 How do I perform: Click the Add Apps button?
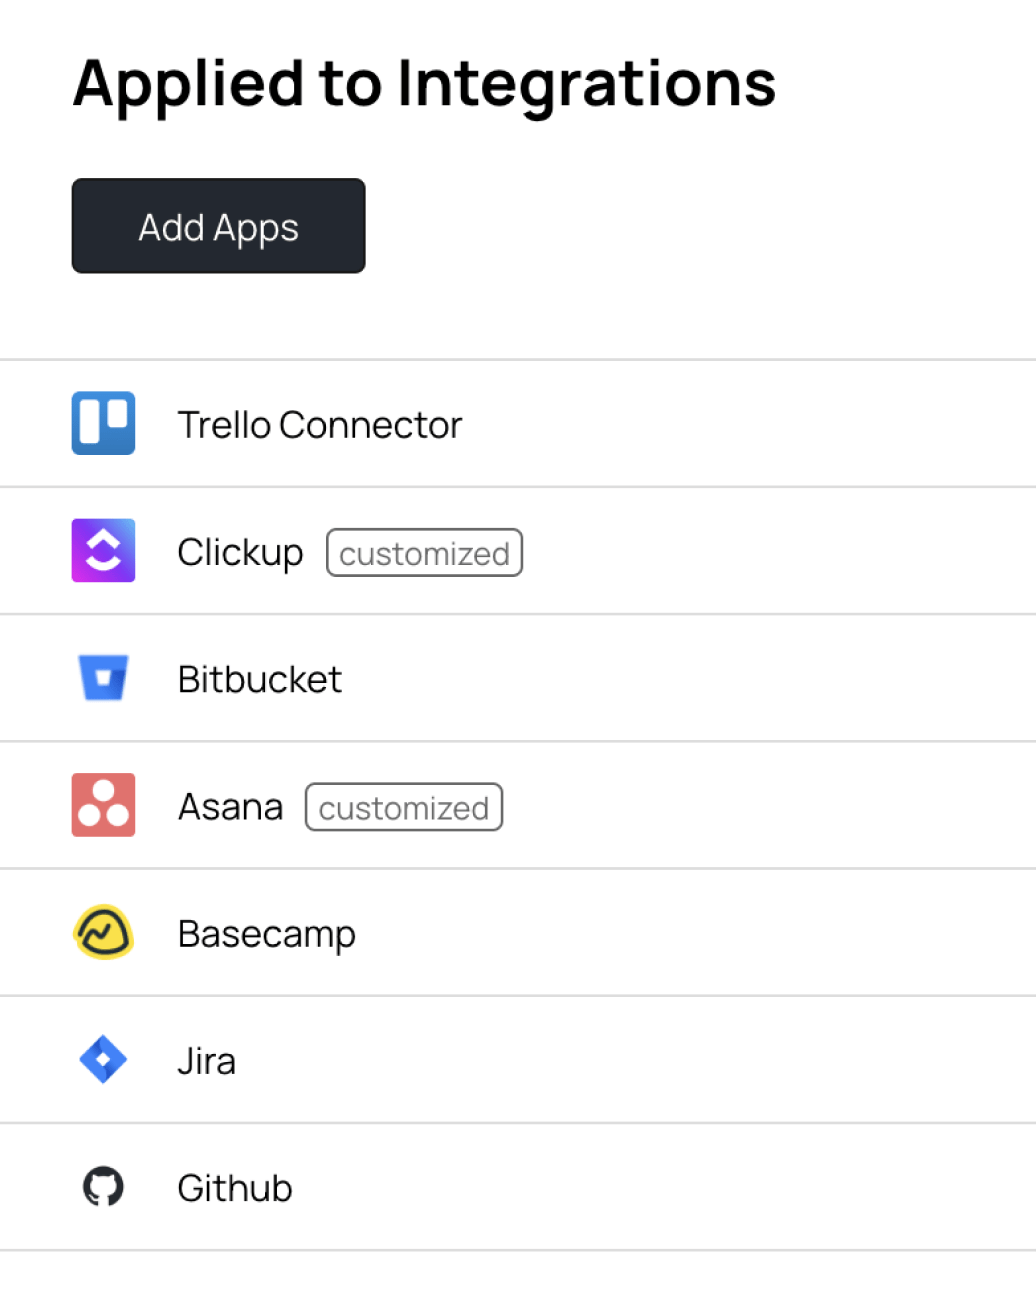pyautogui.click(x=218, y=226)
